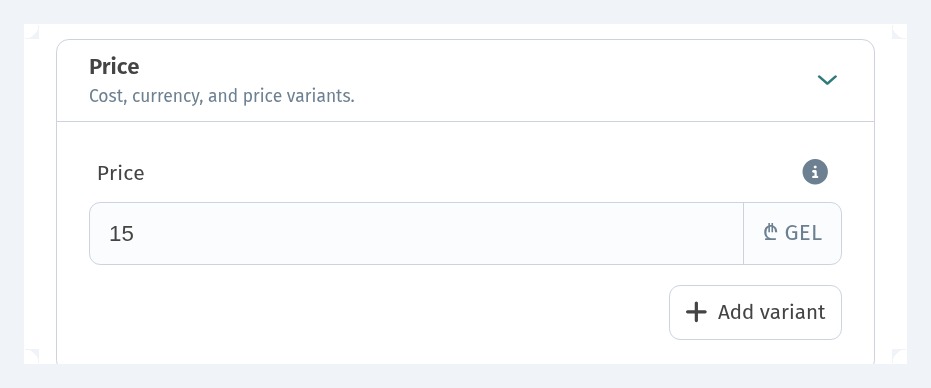Toggle the section via the bold Price heading
The image size is (931, 388).
click(114, 67)
